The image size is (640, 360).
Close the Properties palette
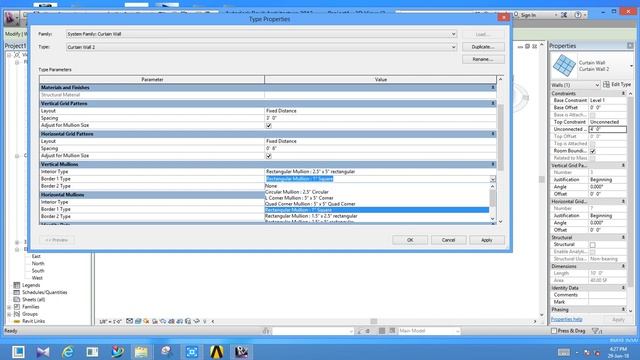coord(630,46)
